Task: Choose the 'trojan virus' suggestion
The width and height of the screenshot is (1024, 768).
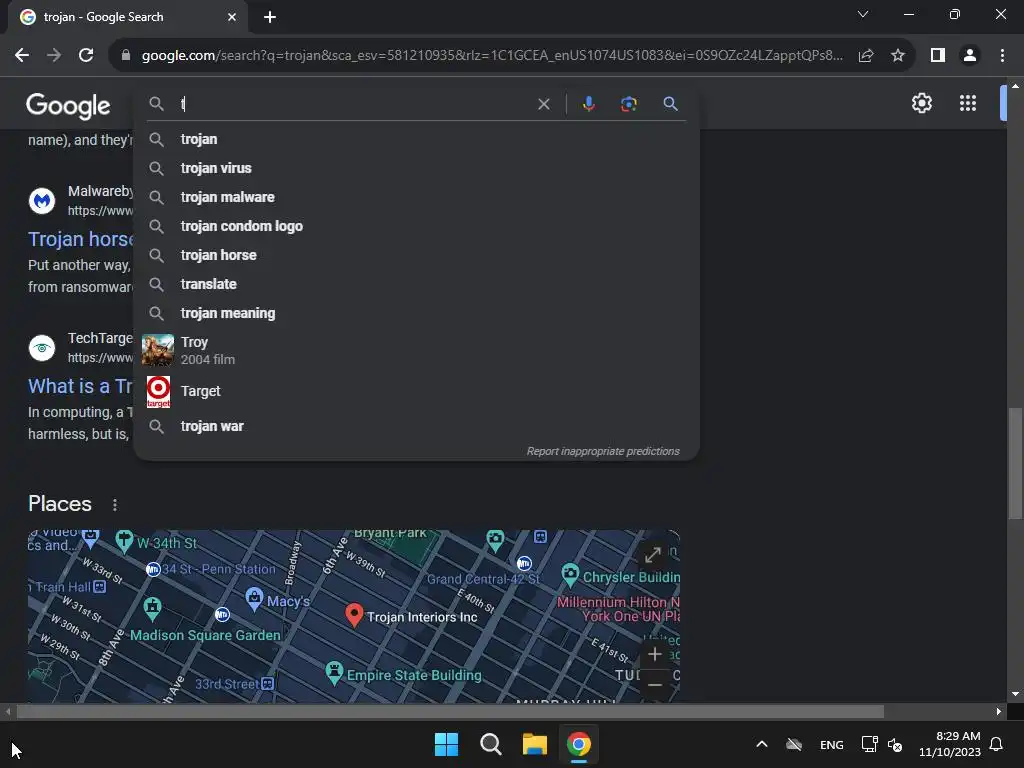Action: pos(416,168)
